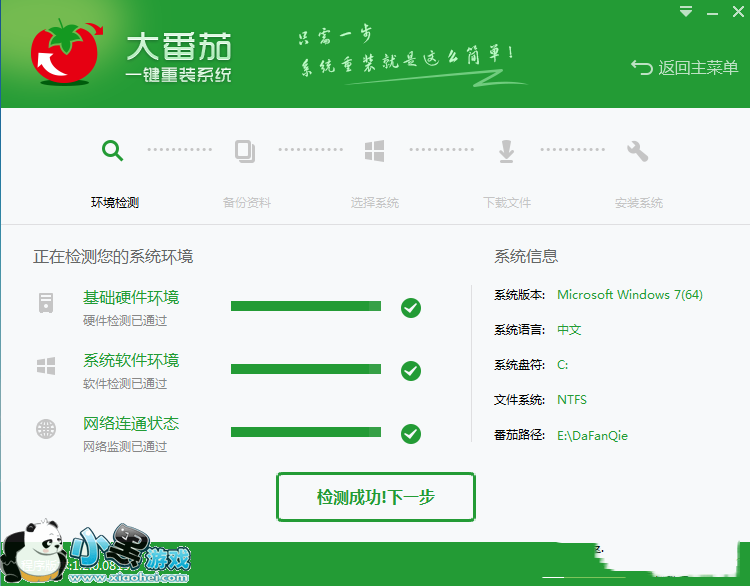Viewport: 750px width, 586px height.
Task: Click the Microsoft Windows 7(64) version value
Action: (630, 295)
